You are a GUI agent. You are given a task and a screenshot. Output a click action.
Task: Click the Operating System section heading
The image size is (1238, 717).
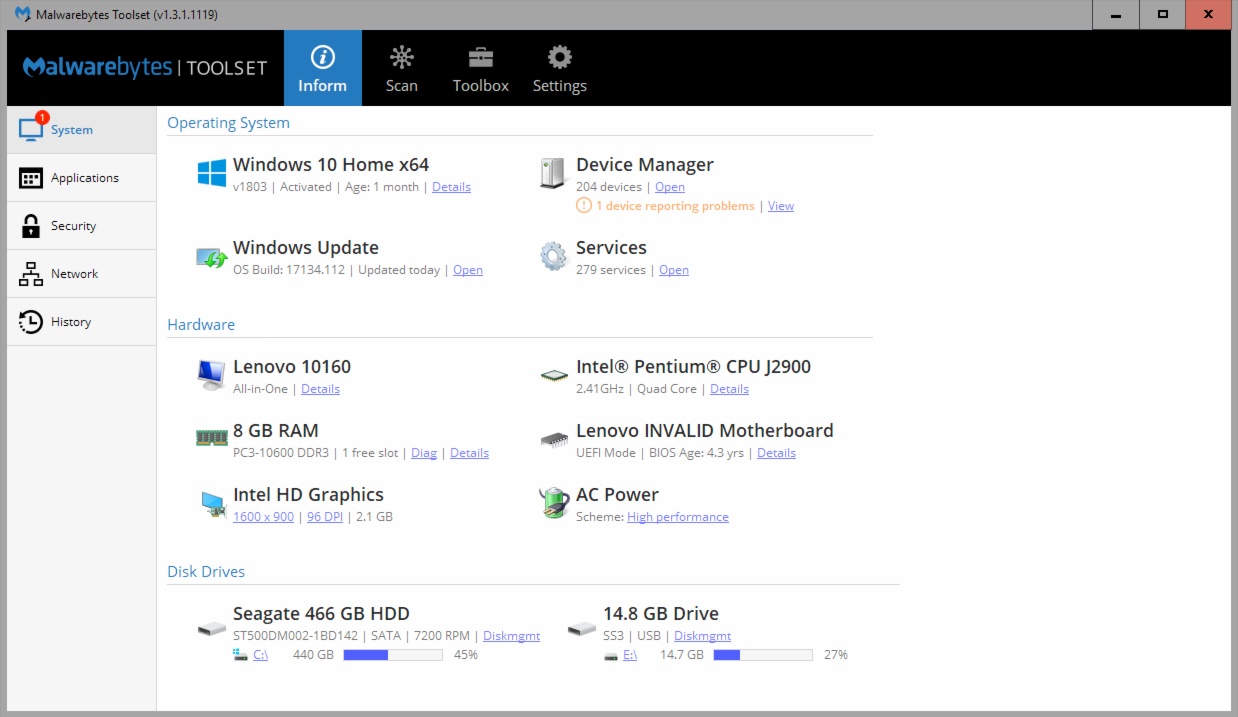(x=228, y=123)
